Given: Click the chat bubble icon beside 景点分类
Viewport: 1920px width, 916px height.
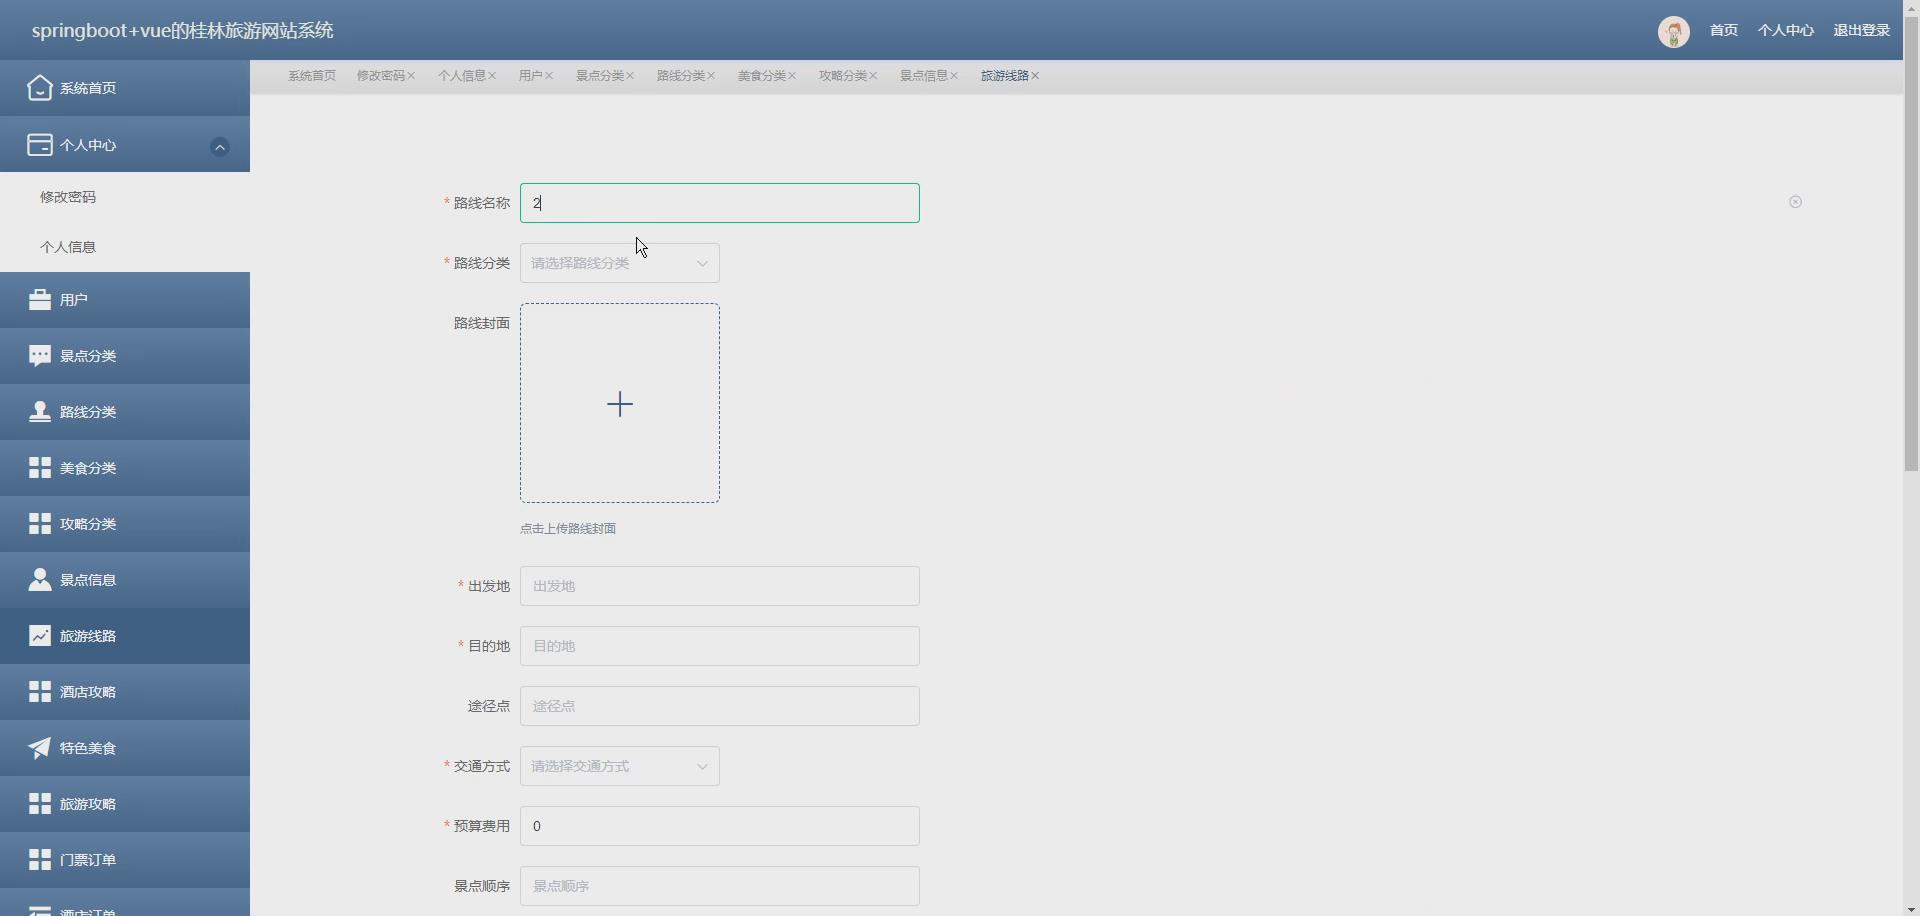Looking at the screenshot, I should click(39, 356).
